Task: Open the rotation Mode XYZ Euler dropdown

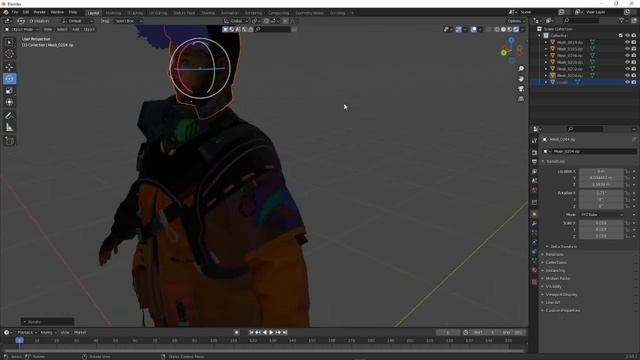Action: tap(601, 214)
